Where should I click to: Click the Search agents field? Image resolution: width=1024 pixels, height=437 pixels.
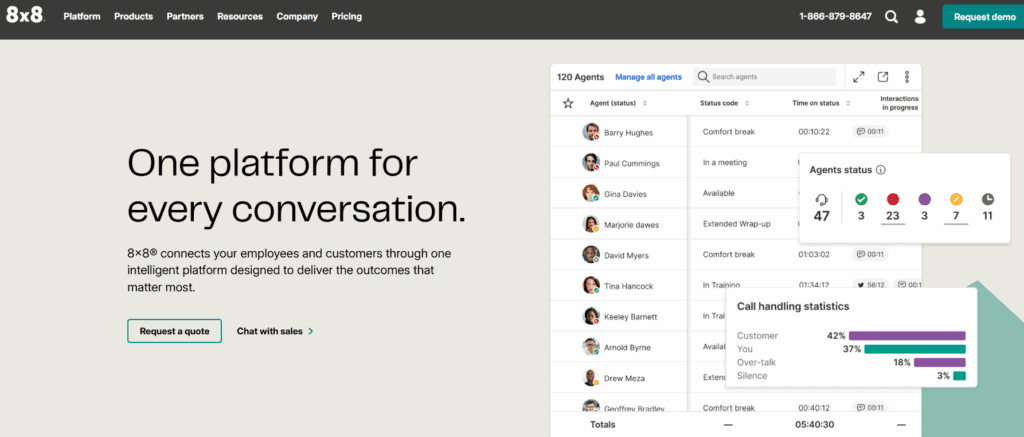tap(770, 77)
